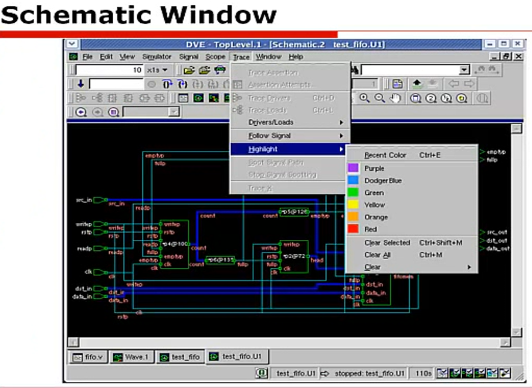Click the empty field beside blue down arrow
Screen dimensions: 532x388
(116, 84)
